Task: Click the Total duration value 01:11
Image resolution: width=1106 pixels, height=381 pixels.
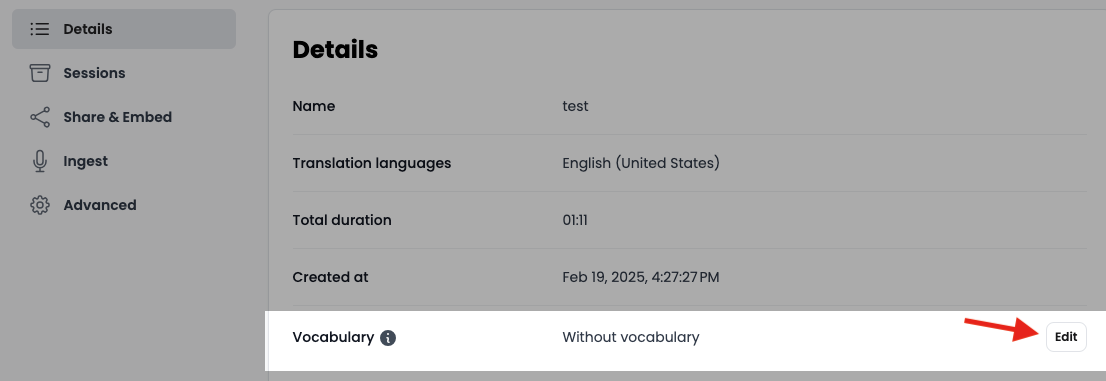Action: click(575, 220)
